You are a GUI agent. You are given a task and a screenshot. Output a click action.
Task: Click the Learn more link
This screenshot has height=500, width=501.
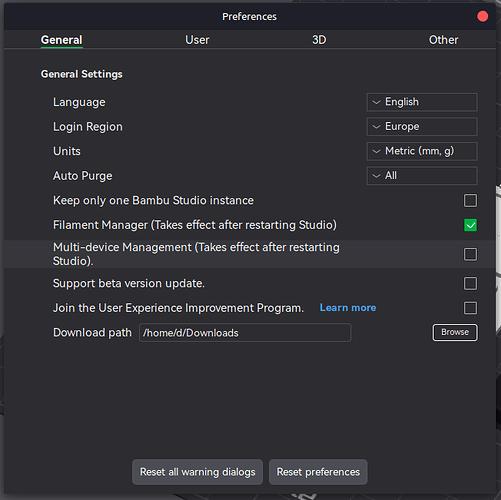click(348, 308)
